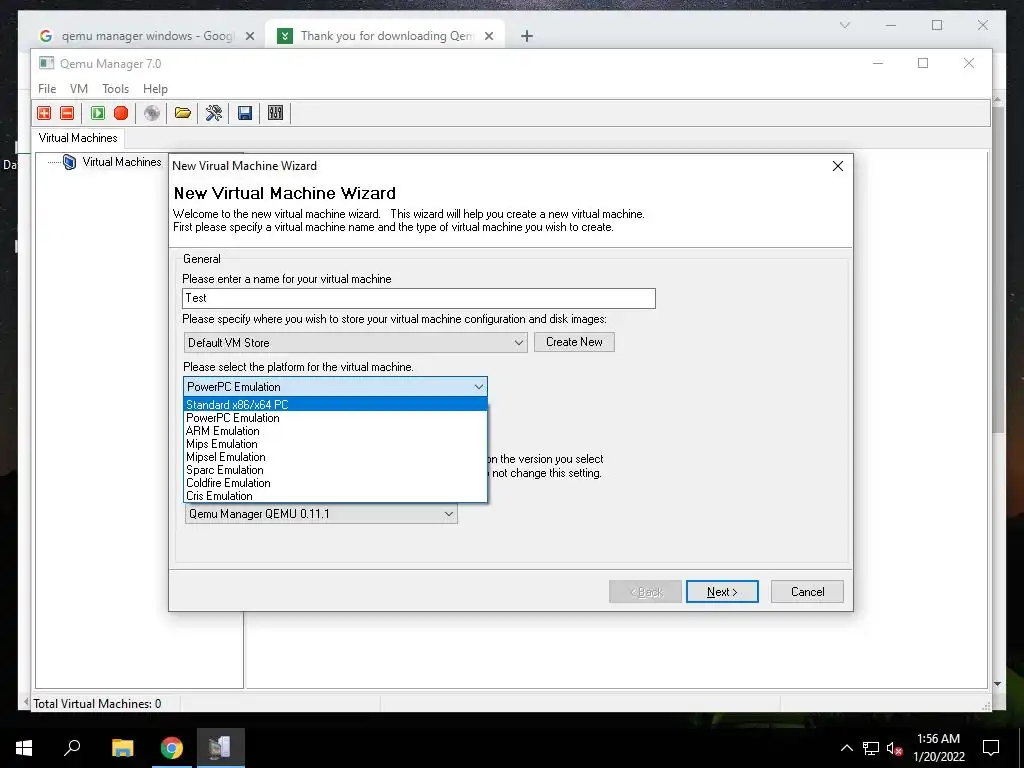Viewport: 1024px width, 768px height.
Task: Click Total Virtual Machines: 0 status text
Action: pyautogui.click(x=97, y=704)
